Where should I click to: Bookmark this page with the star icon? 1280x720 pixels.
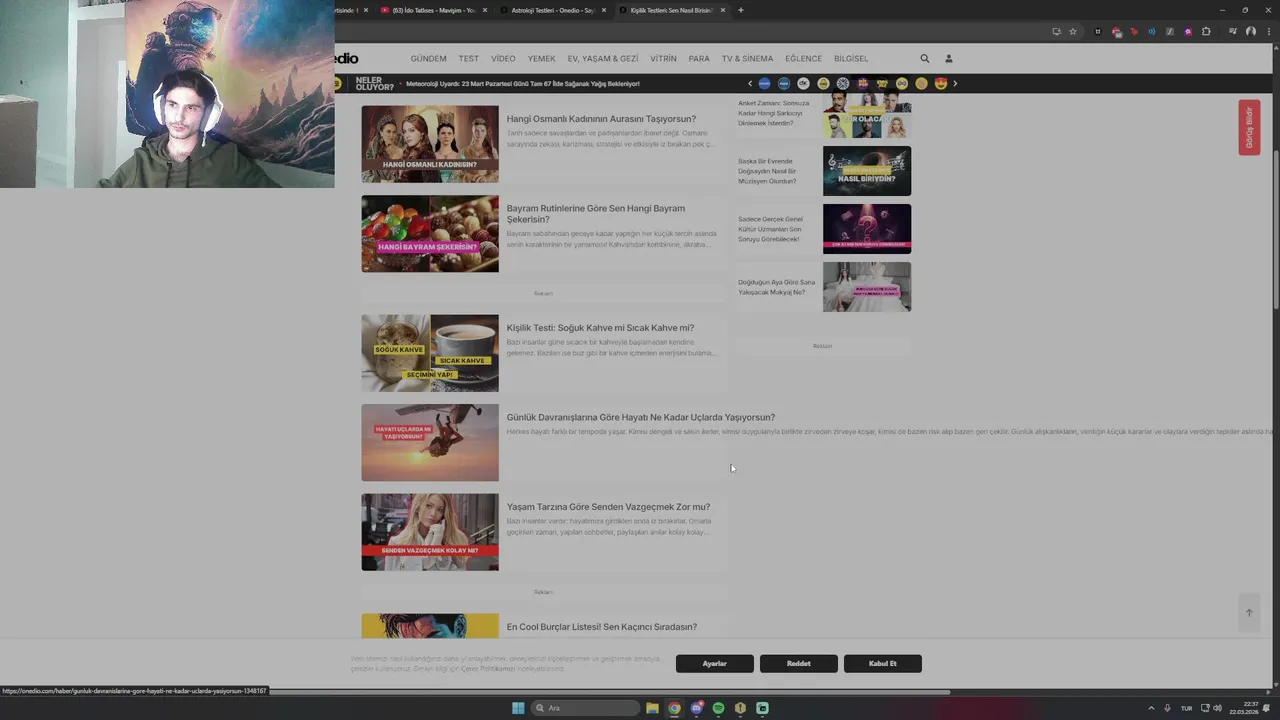[x=1073, y=31]
